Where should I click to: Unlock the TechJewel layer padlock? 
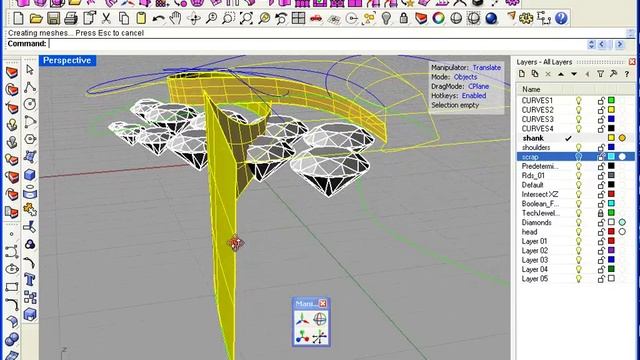601,213
